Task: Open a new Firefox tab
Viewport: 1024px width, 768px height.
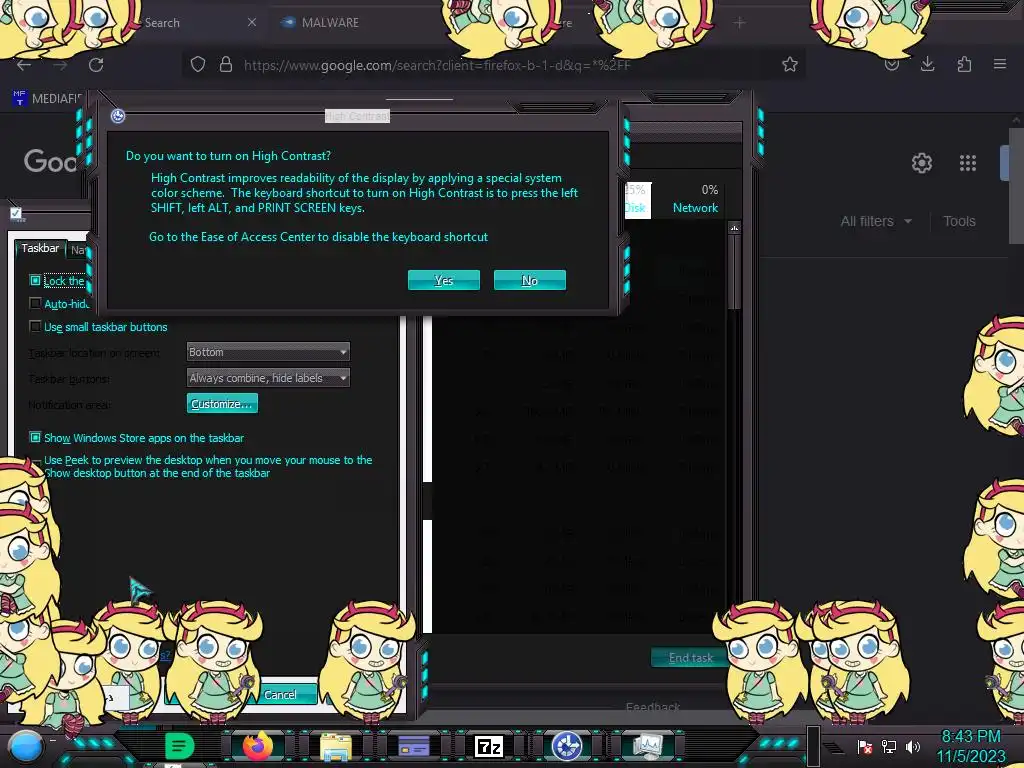Action: (x=739, y=23)
